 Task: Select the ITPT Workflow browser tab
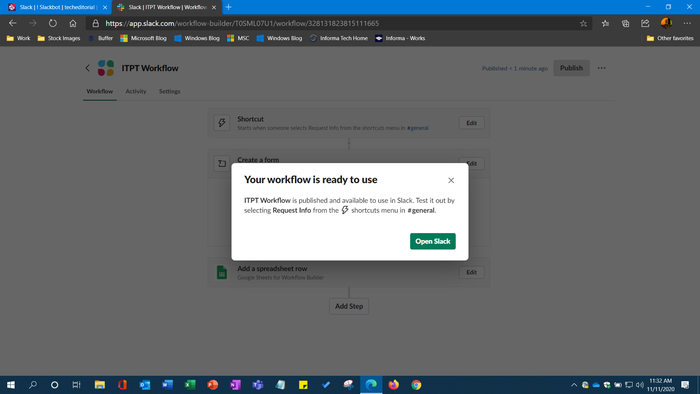166,7
